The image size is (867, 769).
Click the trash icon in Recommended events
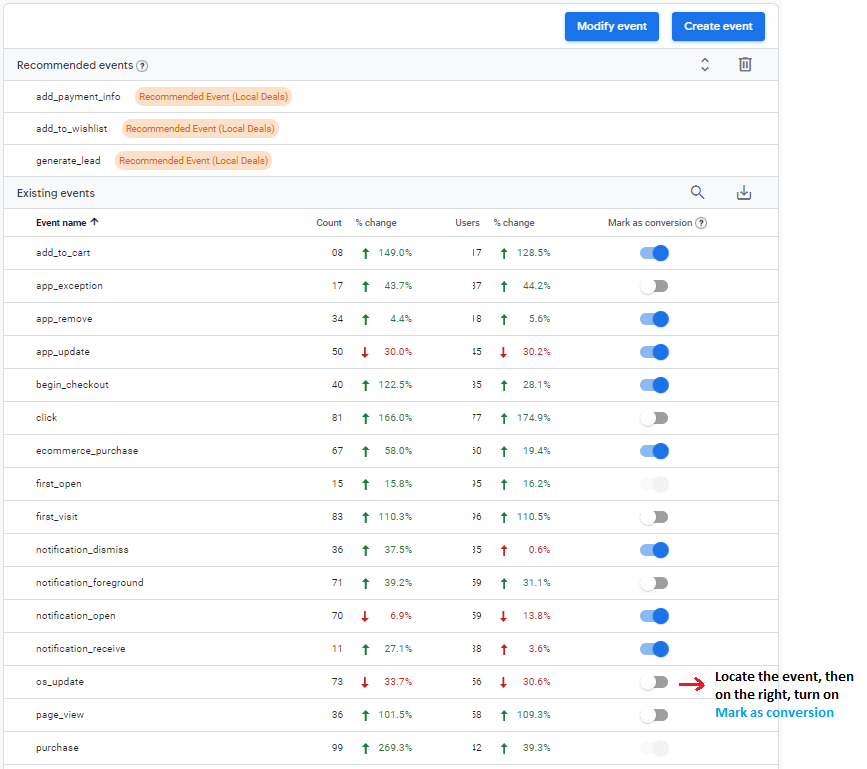(745, 65)
